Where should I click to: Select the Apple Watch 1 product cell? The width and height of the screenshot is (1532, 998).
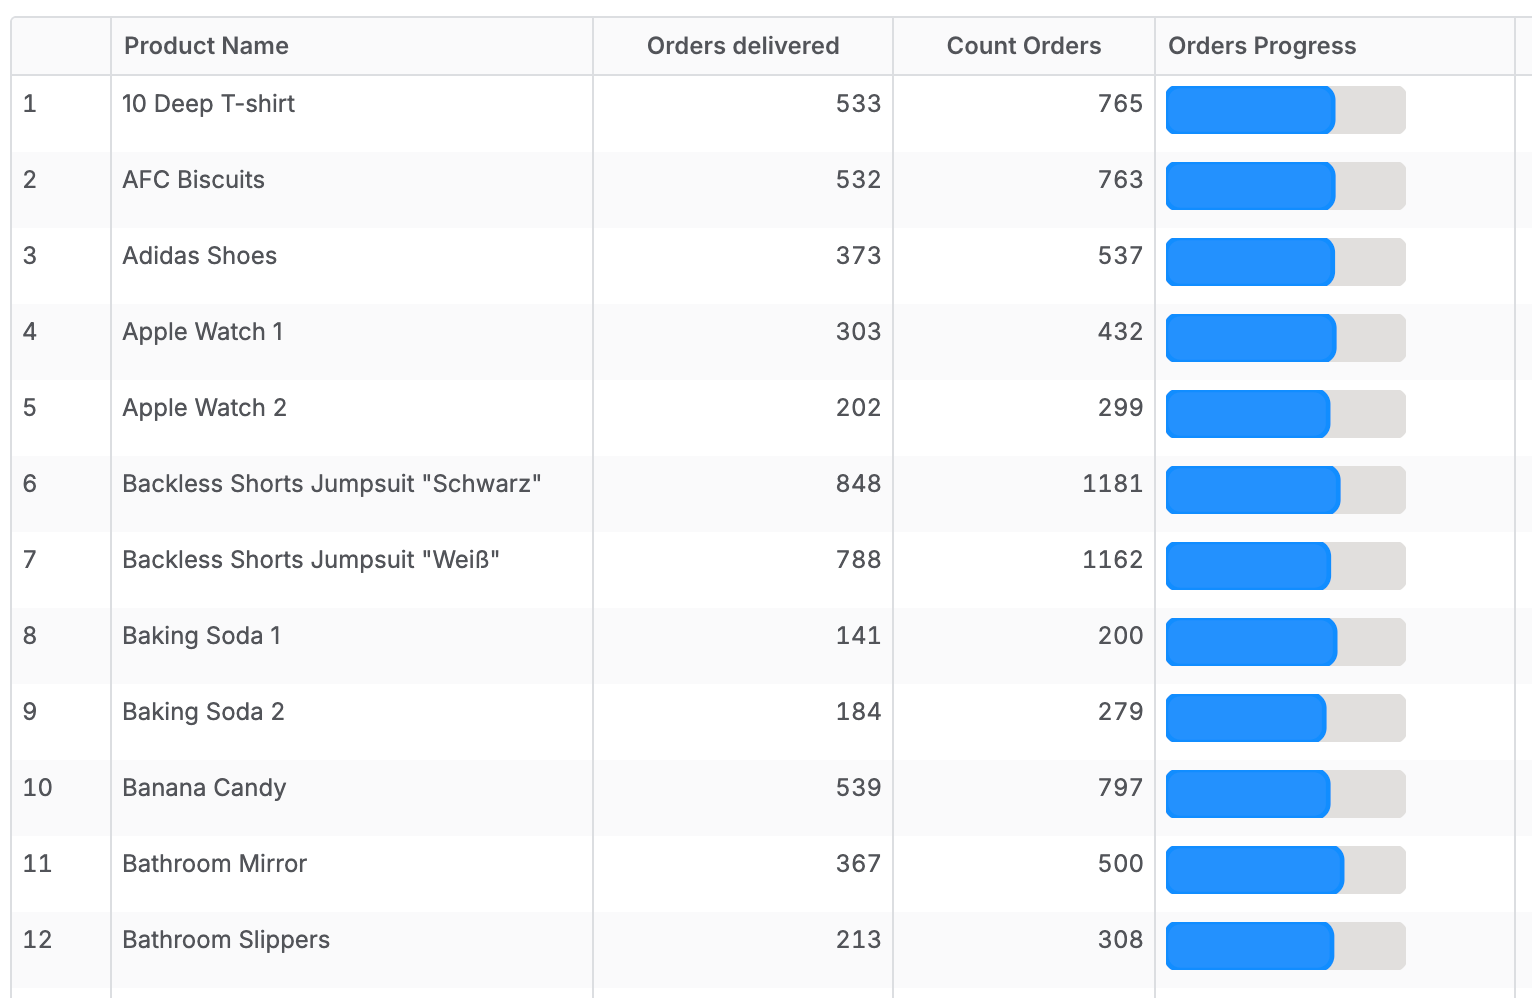(351, 341)
